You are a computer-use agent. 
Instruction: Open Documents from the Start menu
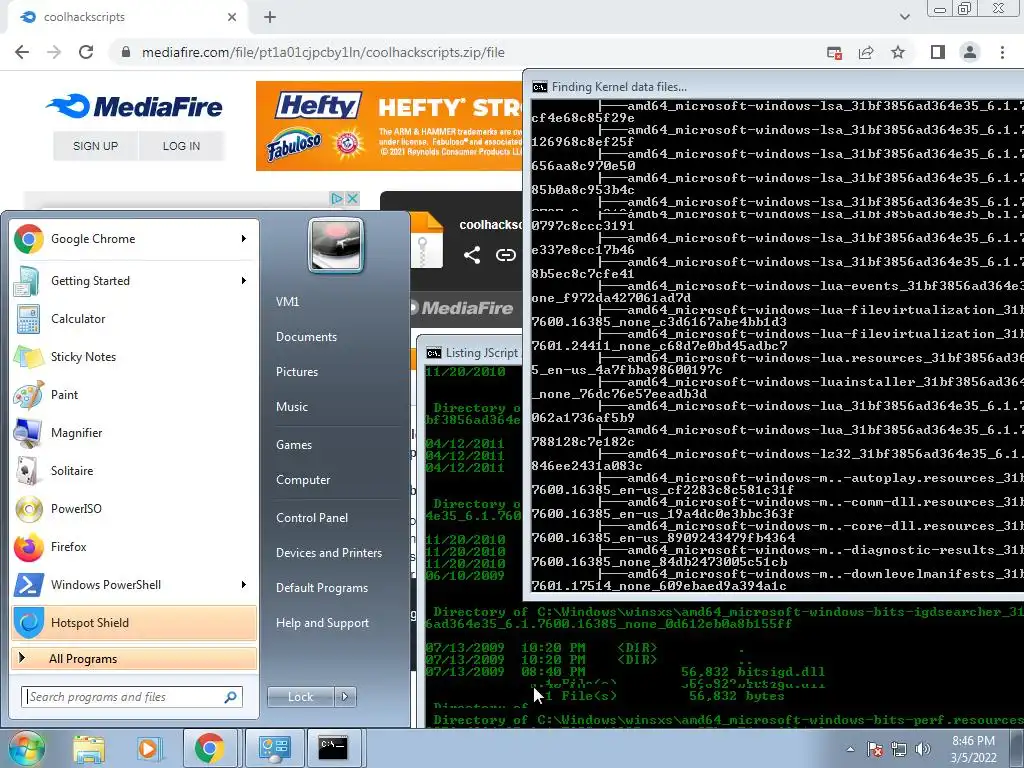(x=306, y=337)
